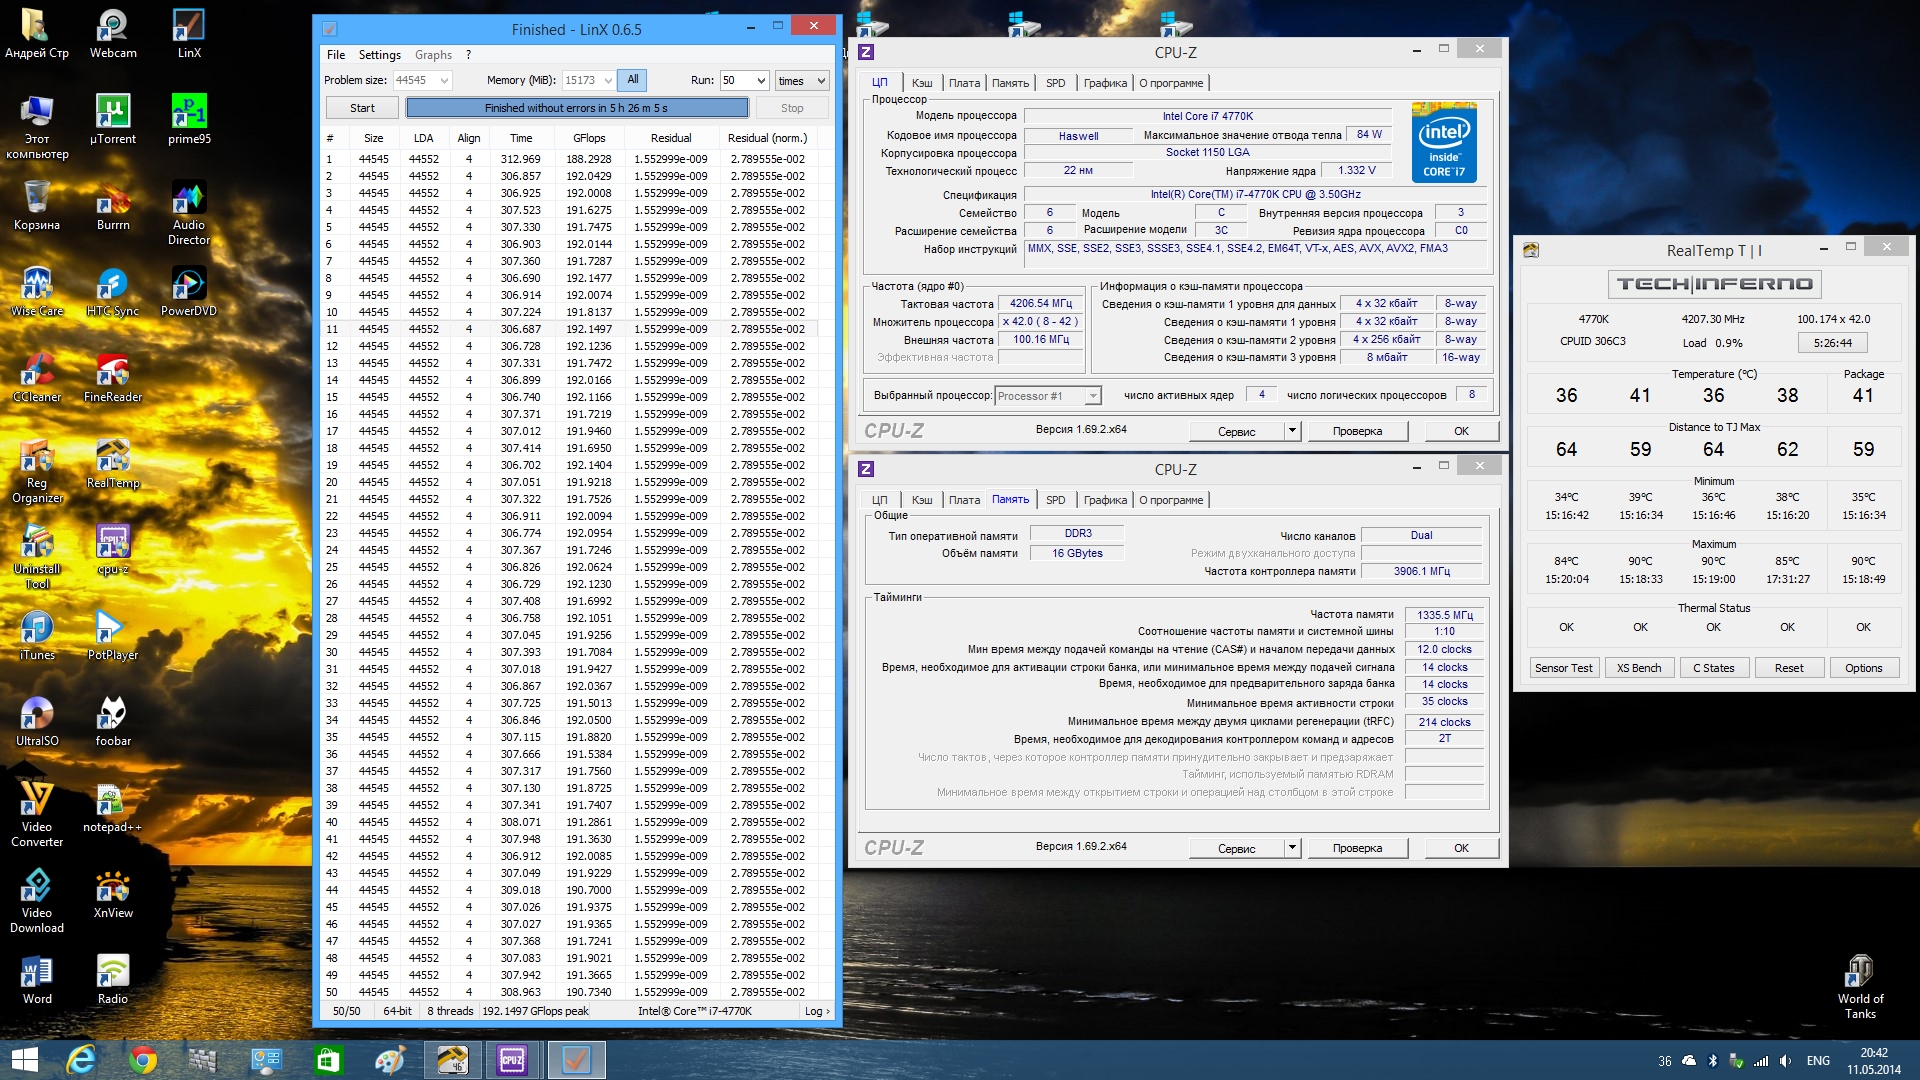1920x1080 pixels.
Task: Open the Memory (MiB) dropdown
Action: [x=606, y=81]
